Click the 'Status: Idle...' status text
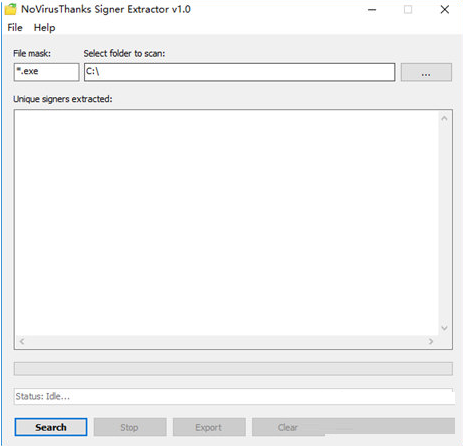 [43, 396]
